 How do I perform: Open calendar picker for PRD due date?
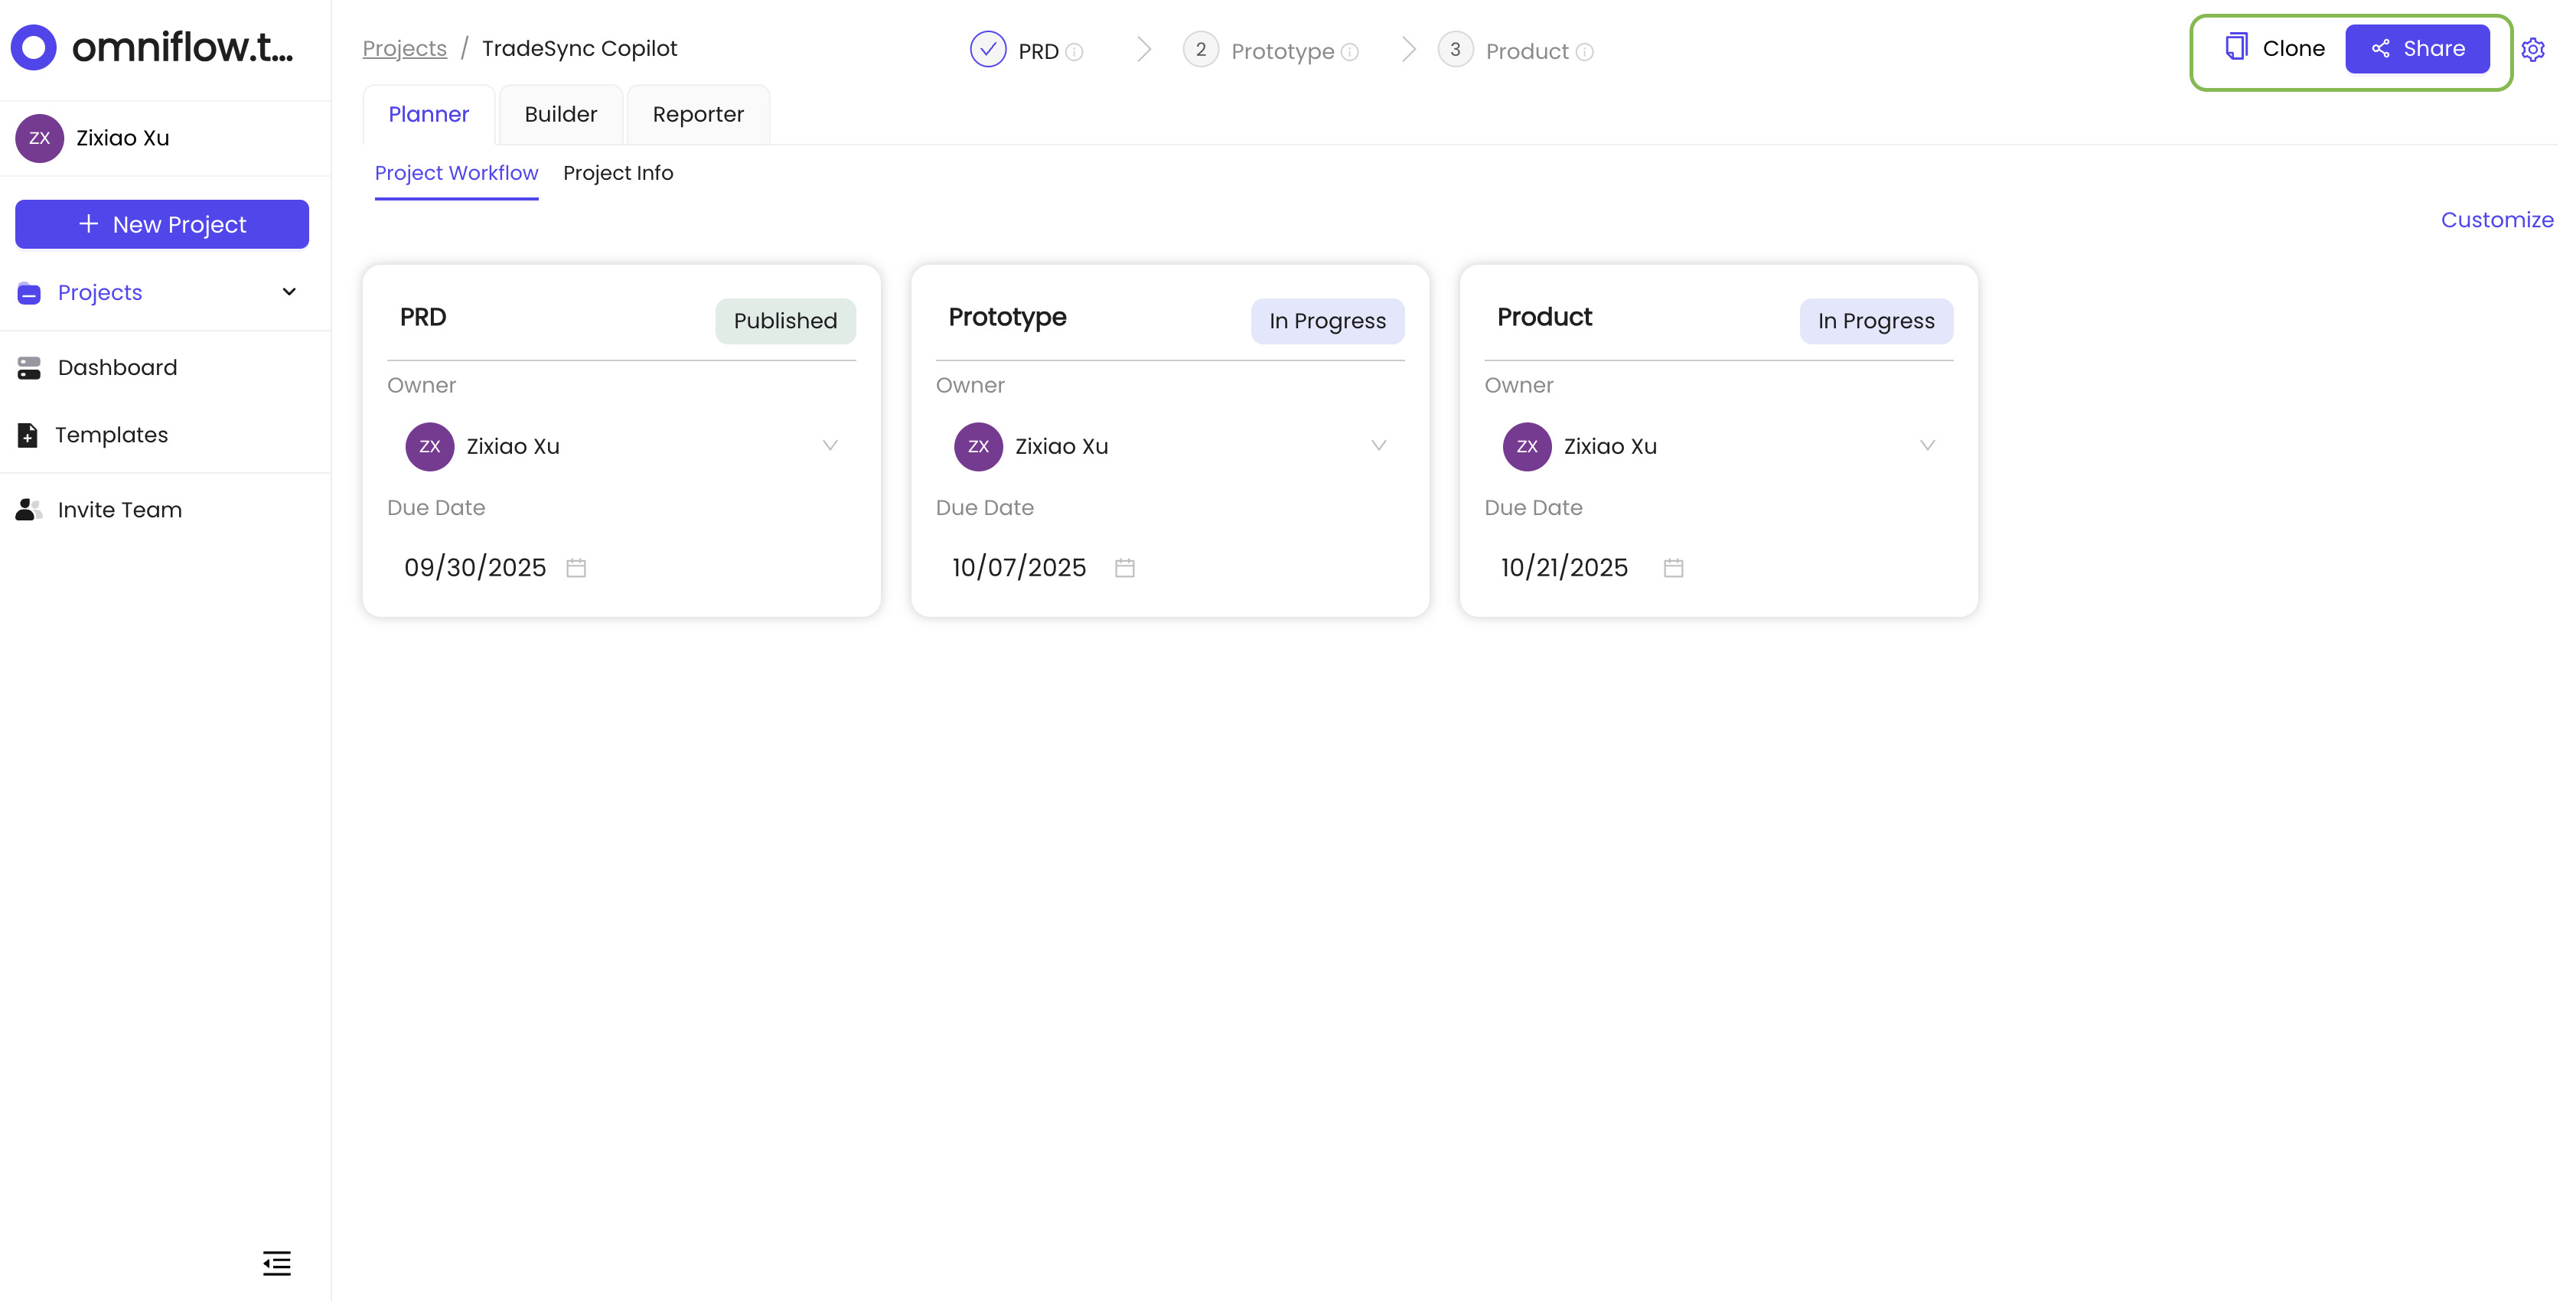[x=576, y=568]
